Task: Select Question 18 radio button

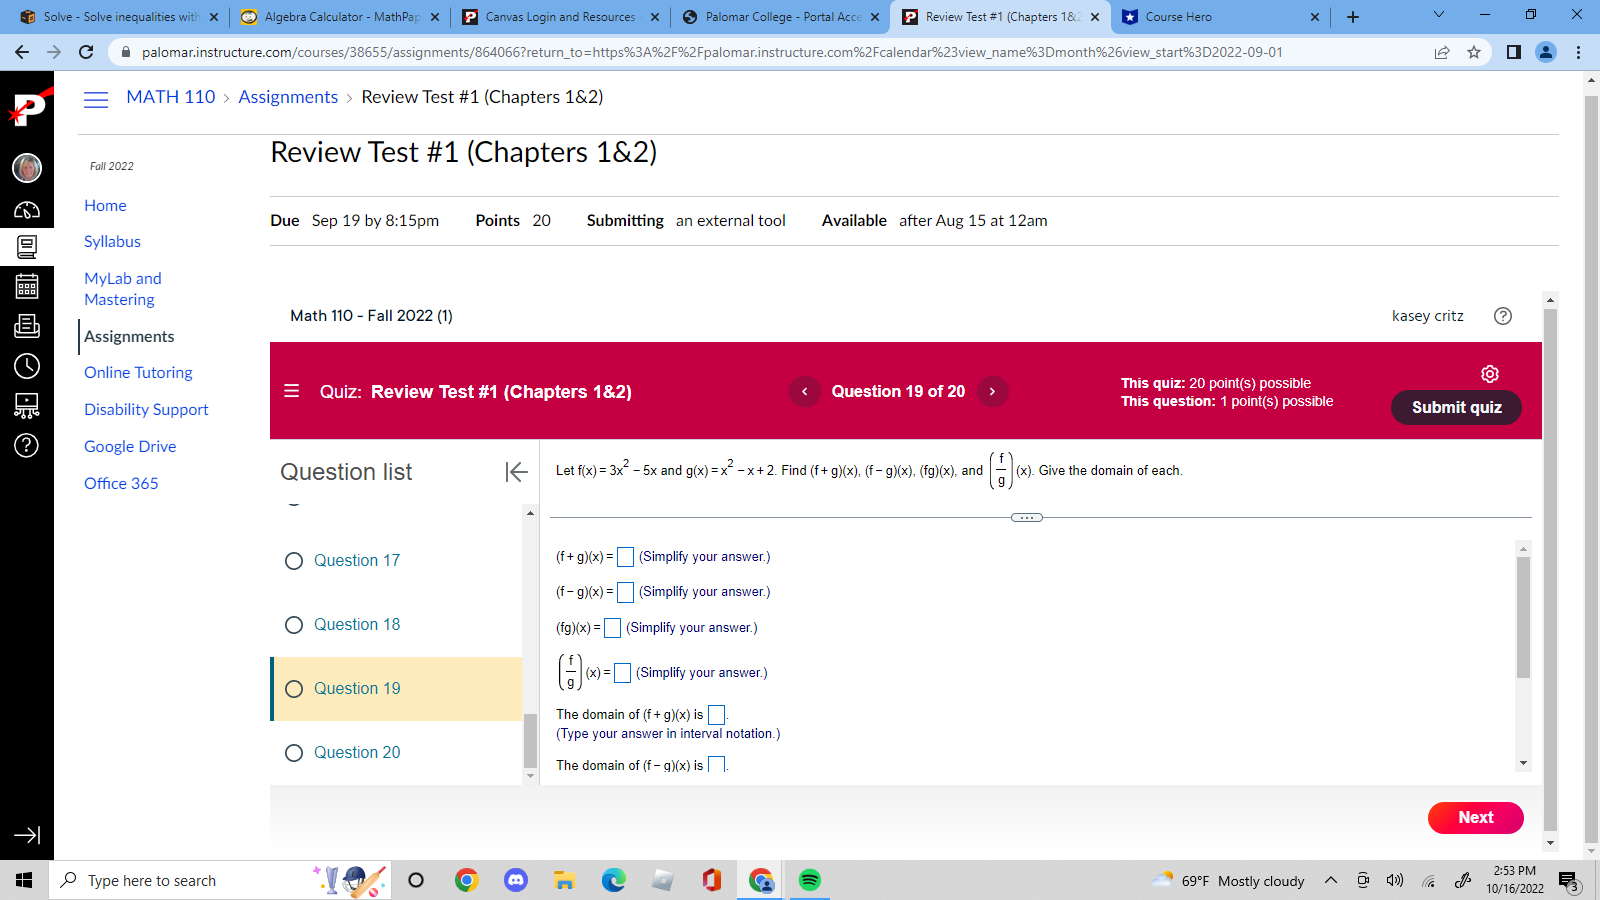Action: coord(294,625)
